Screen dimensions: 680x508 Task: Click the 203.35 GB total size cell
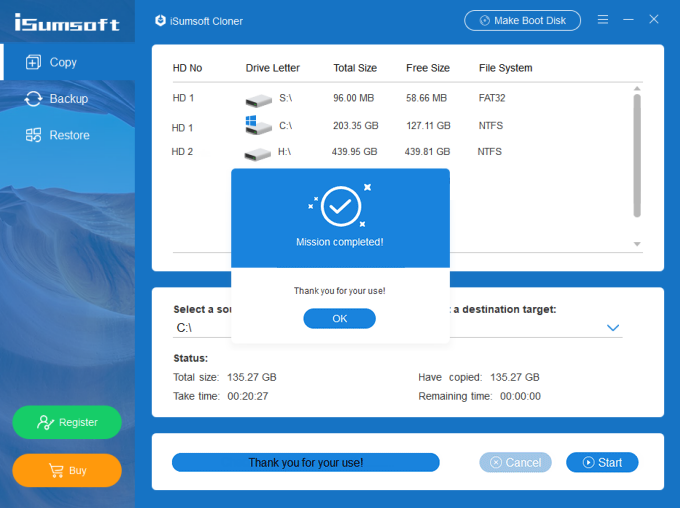pyautogui.click(x=356, y=126)
